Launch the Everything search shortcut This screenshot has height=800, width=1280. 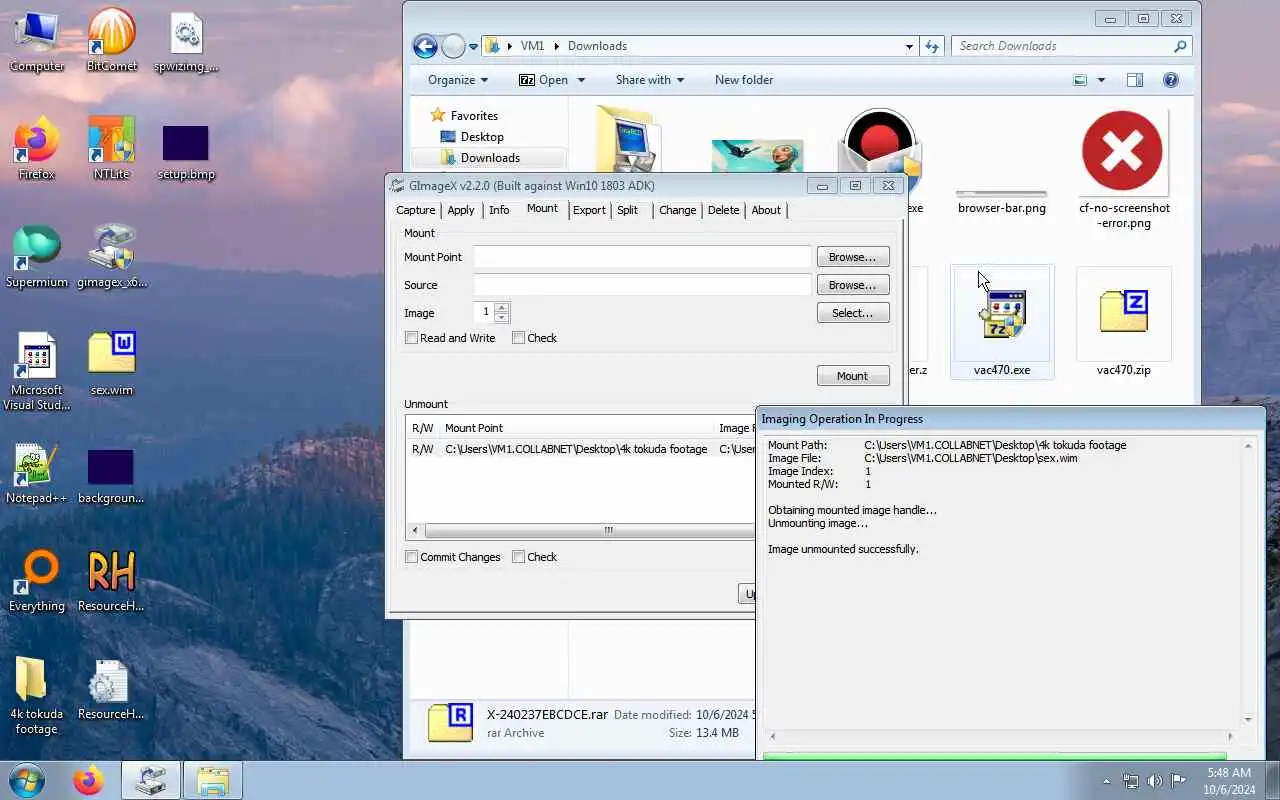click(x=37, y=580)
